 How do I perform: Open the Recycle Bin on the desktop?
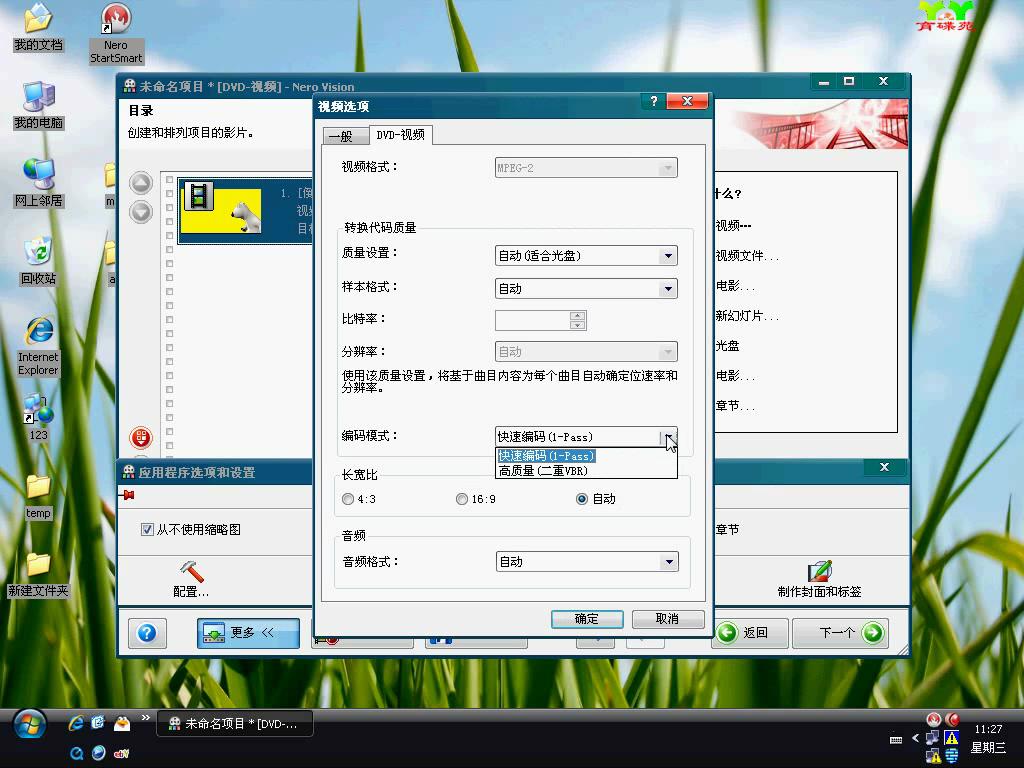[39, 261]
